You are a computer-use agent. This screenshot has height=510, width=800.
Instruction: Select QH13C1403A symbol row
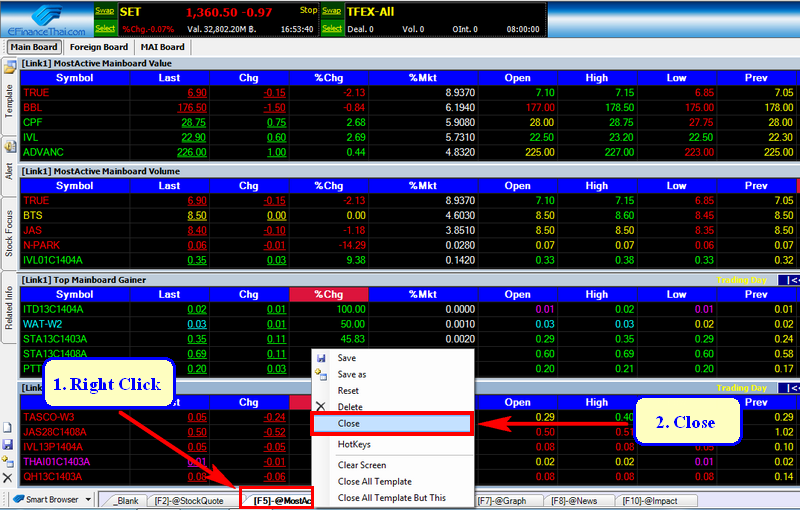coord(52,477)
